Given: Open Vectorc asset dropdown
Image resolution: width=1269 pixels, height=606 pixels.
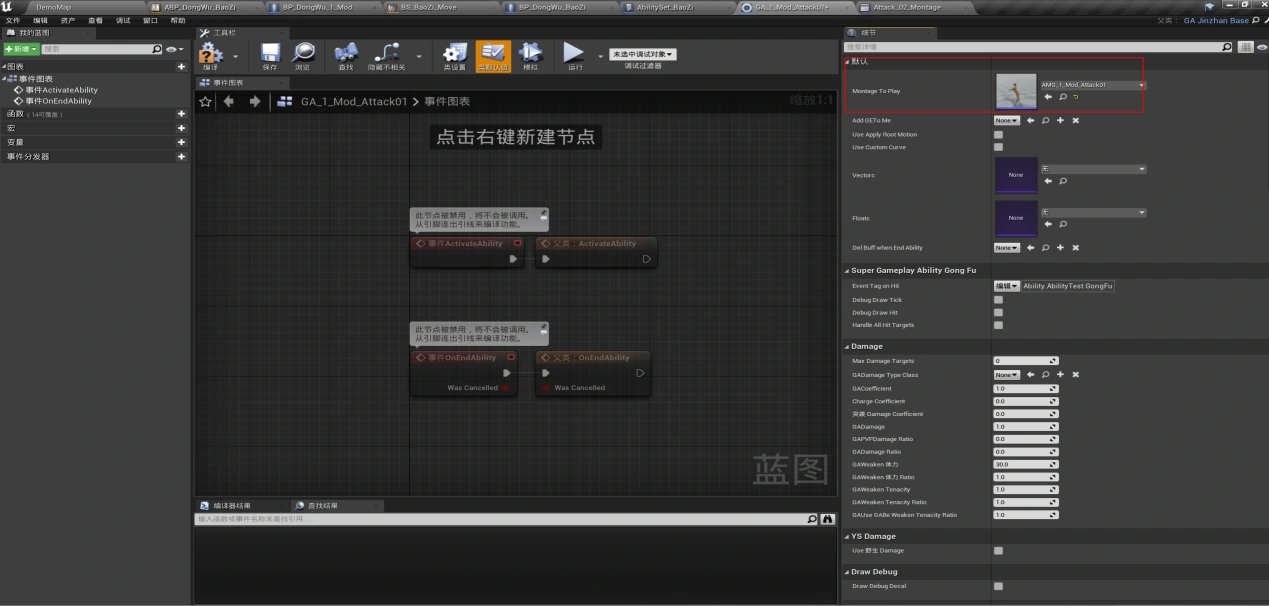Looking at the screenshot, I should pyautogui.click(x=1093, y=169).
